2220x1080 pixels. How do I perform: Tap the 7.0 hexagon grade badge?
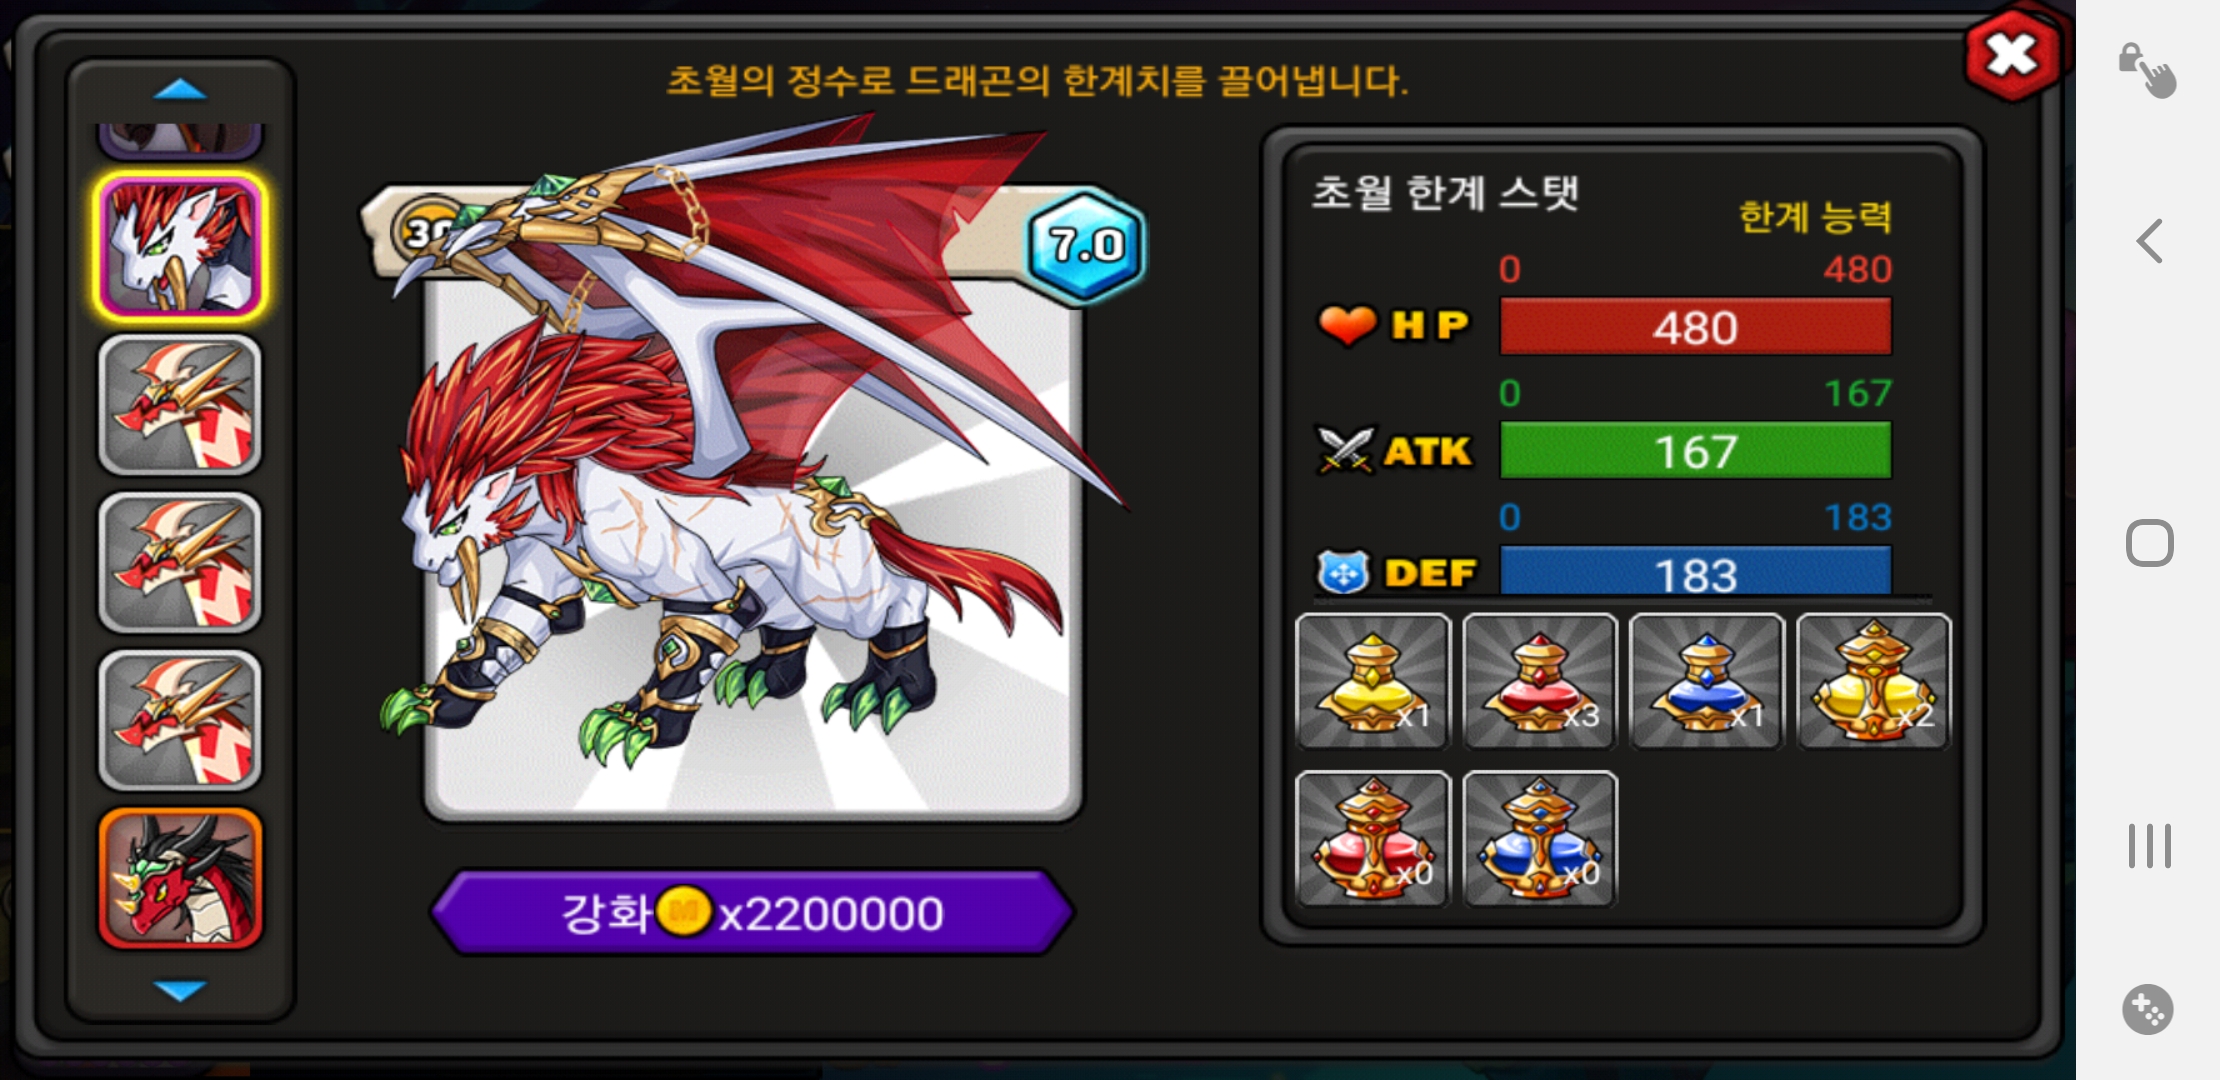[x=1086, y=244]
